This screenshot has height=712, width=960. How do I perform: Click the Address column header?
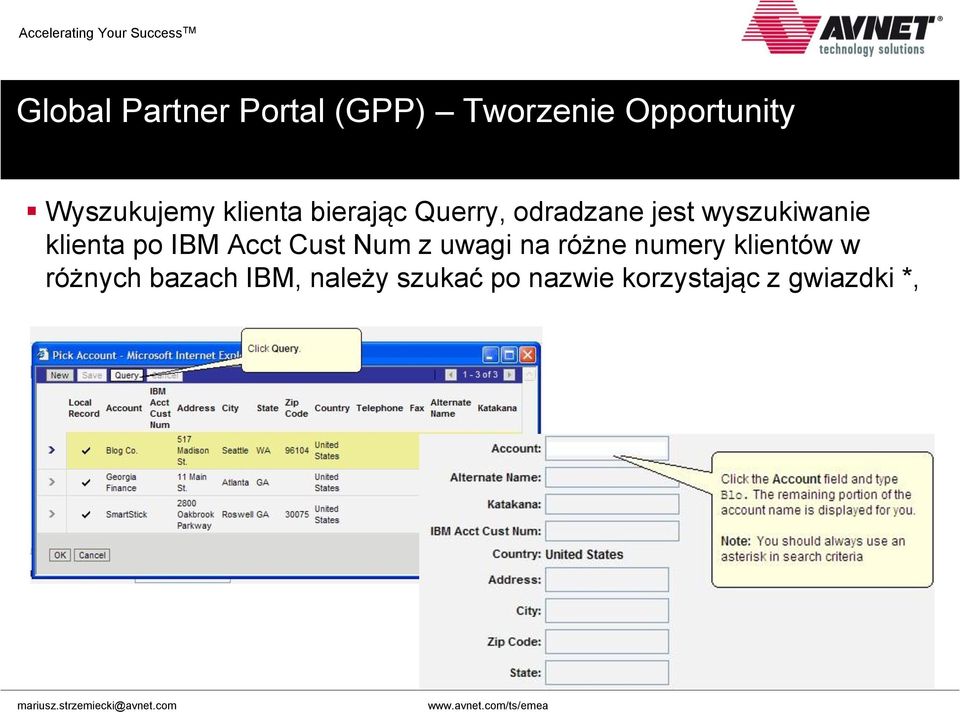[196, 408]
